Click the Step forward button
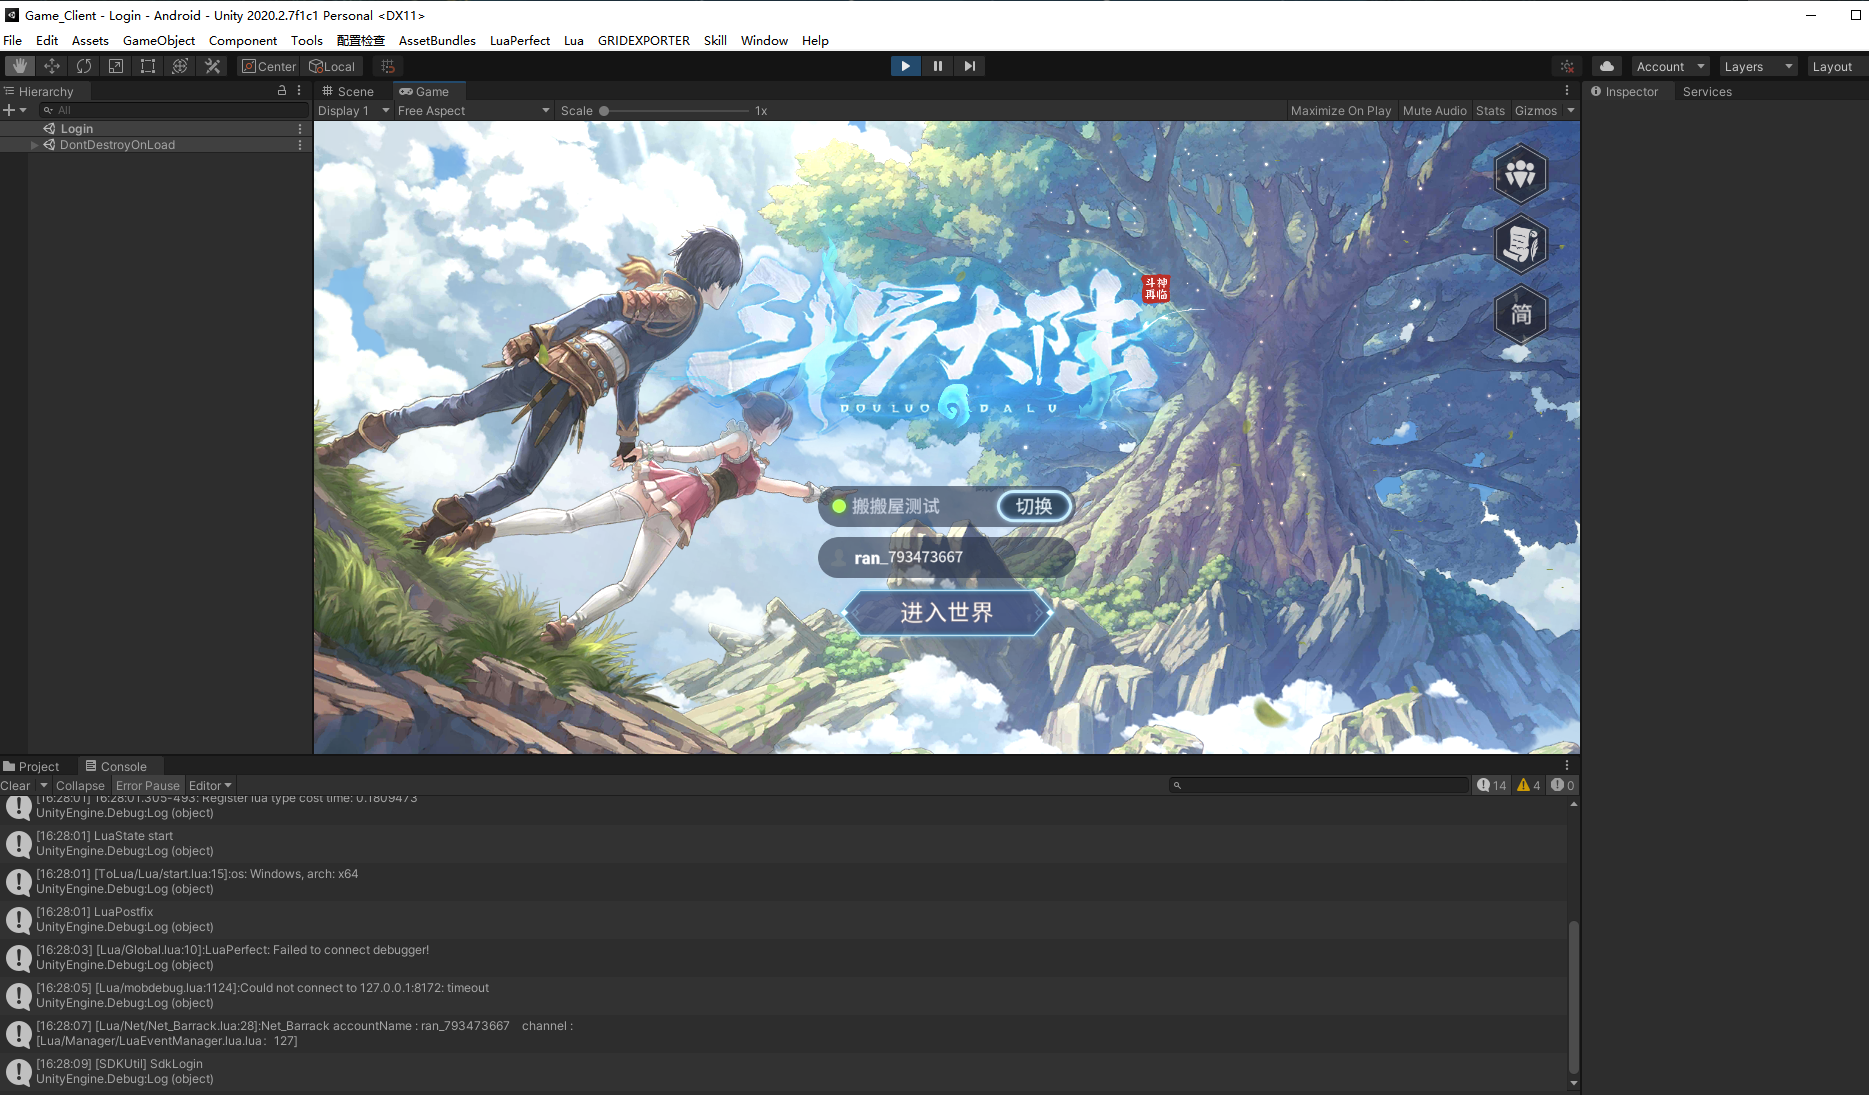1869x1095 pixels. pyautogui.click(x=969, y=66)
